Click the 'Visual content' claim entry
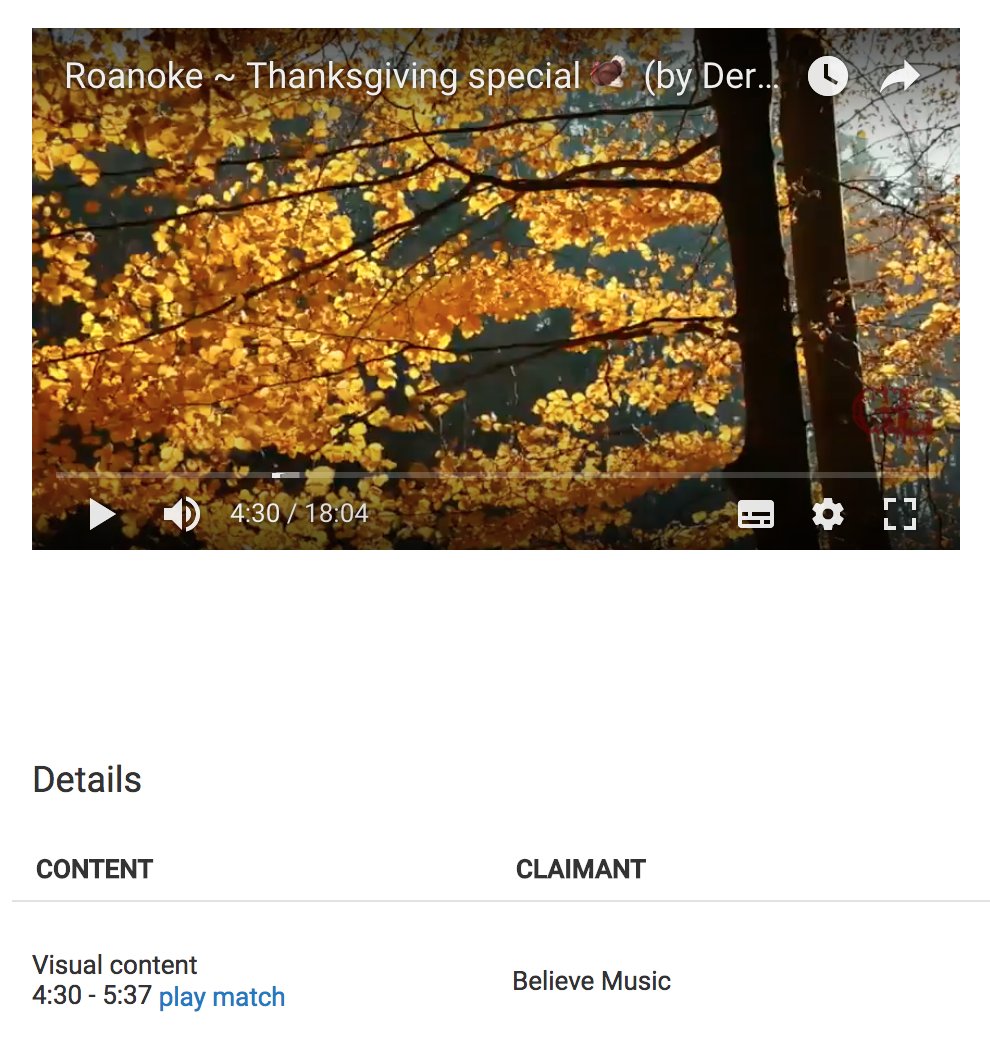Image resolution: width=990 pixels, height=1042 pixels. (114, 965)
